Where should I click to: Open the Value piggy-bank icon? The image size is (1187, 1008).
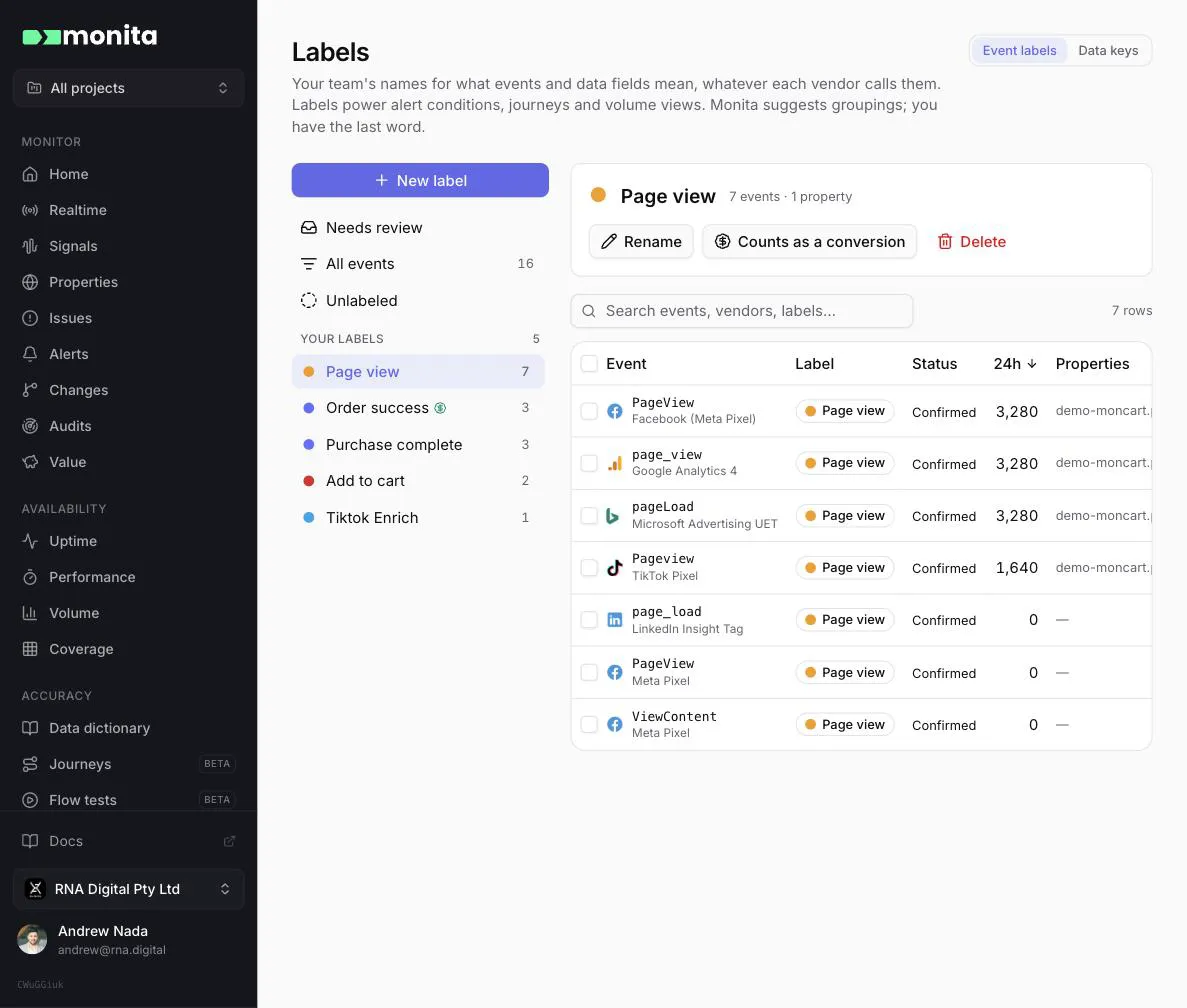[30, 462]
